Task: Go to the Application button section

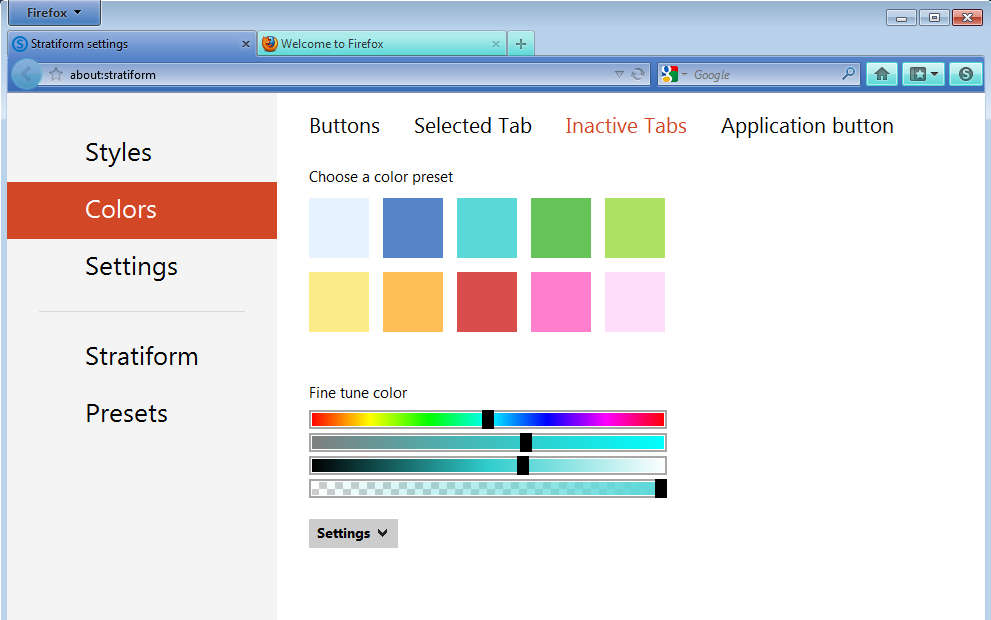Action: tap(807, 126)
